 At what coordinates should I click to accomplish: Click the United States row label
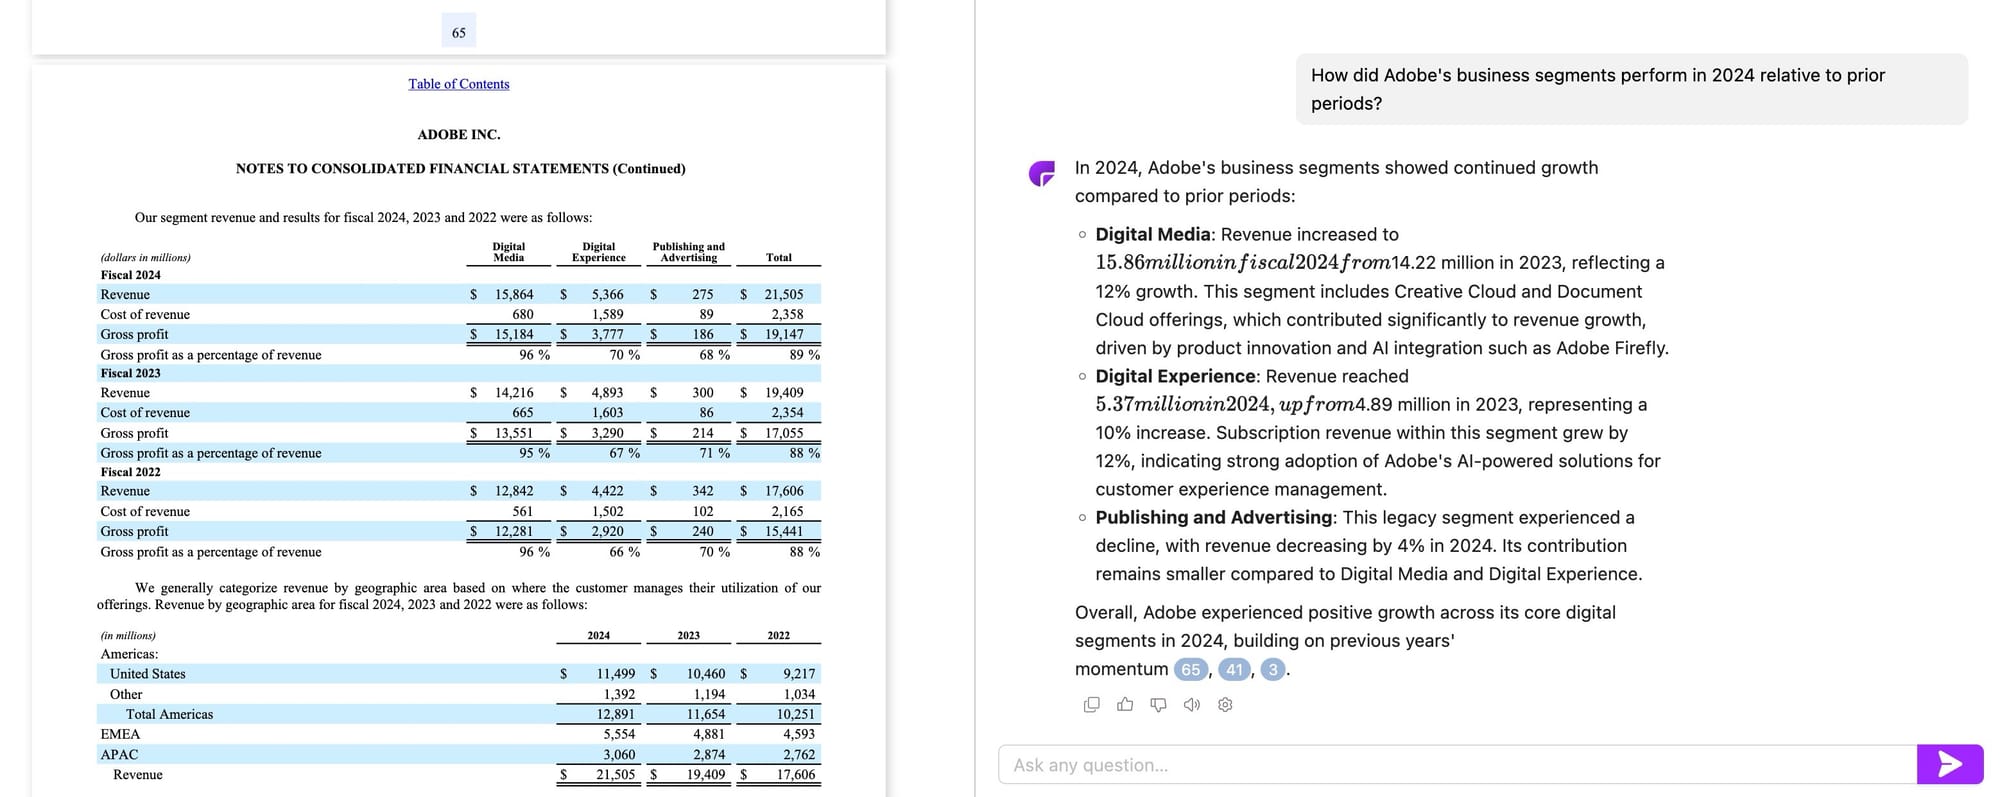pyautogui.click(x=148, y=674)
